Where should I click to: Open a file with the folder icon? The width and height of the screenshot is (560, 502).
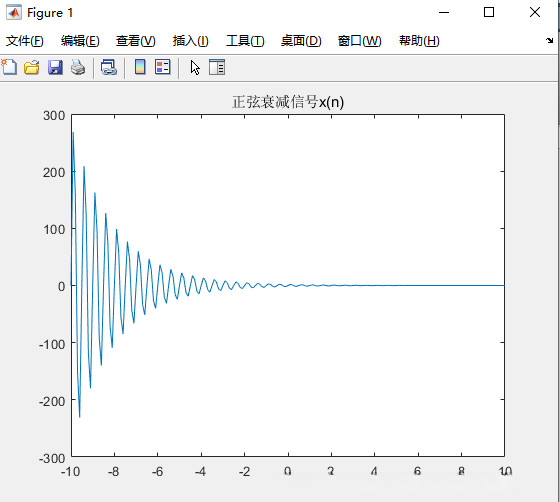32,67
